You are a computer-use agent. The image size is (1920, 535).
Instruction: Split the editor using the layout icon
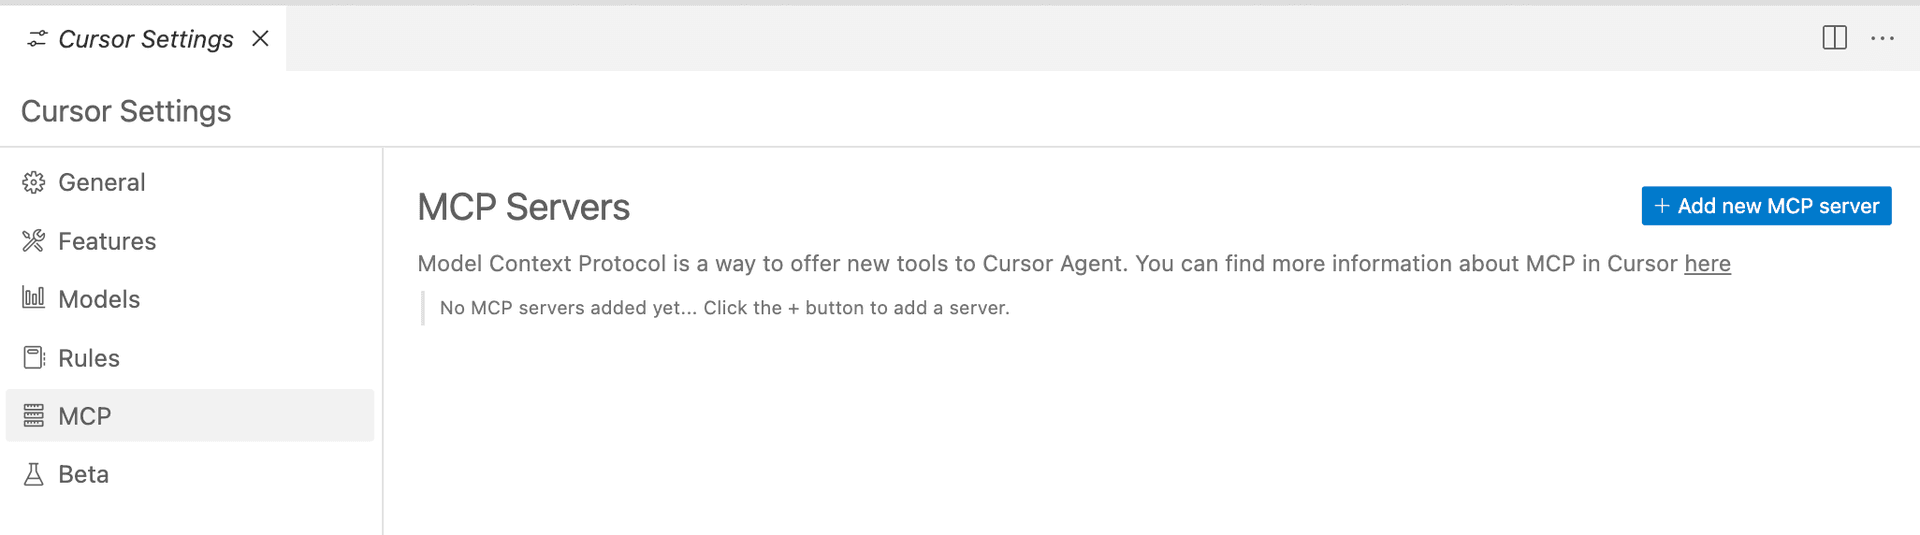(x=1834, y=38)
